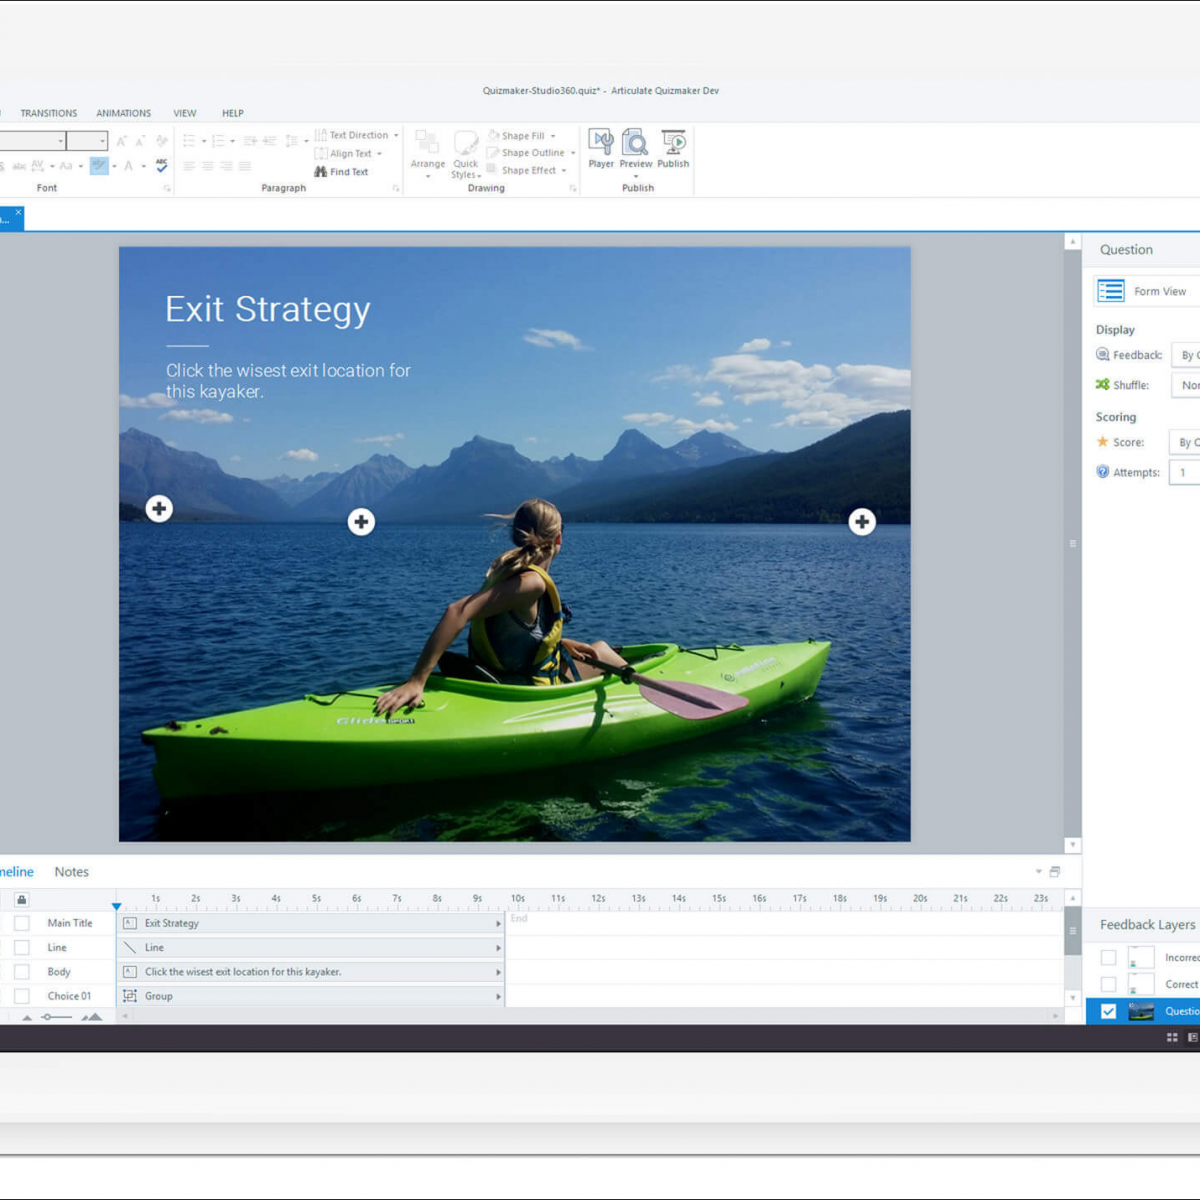Run spell check with the ABC checkmark icon
Image resolution: width=1200 pixels, height=1200 pixels.
coord(162,166)
